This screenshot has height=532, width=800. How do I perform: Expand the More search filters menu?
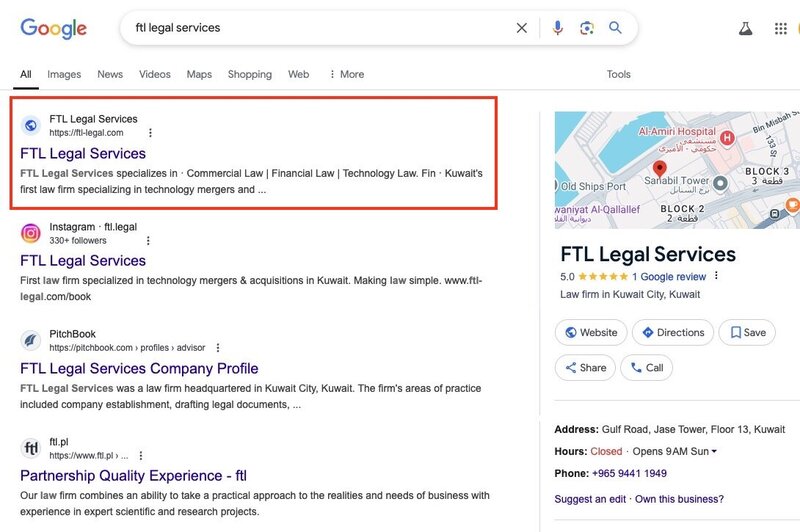tap(347, 74)
